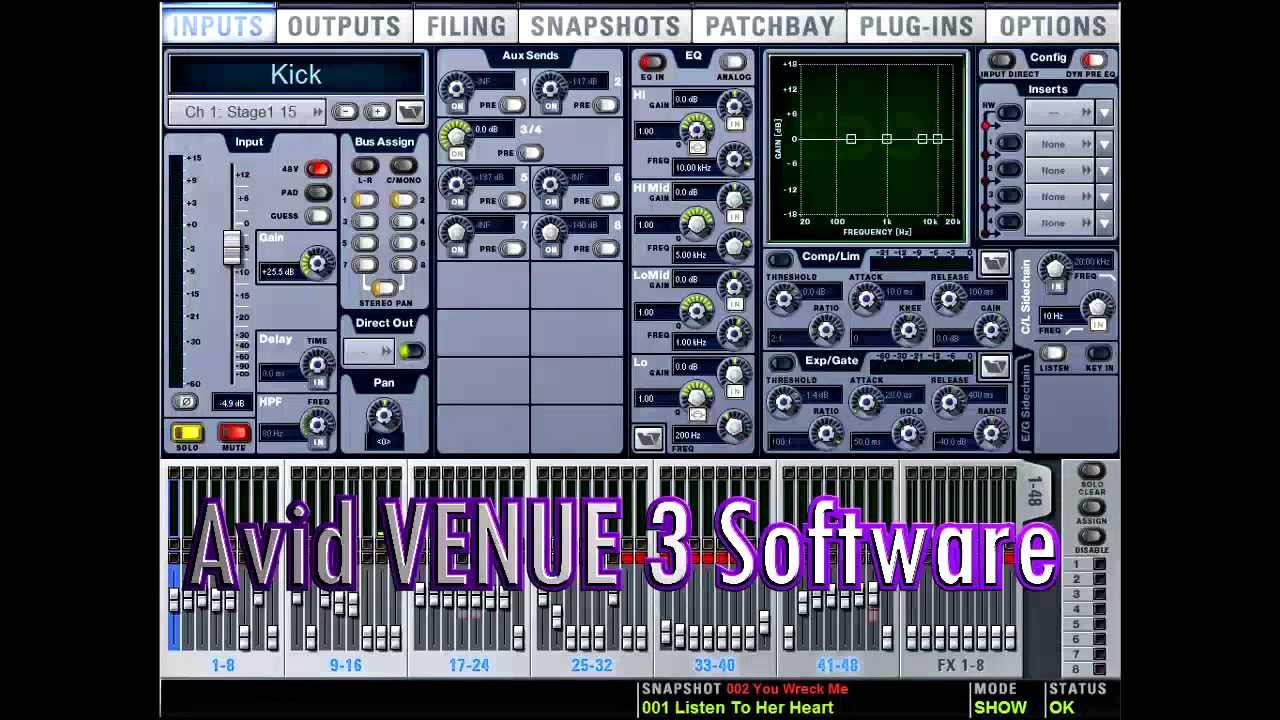
Task: Toggle Aux Send 1 PRE switch
Action: tap(512, 105)
